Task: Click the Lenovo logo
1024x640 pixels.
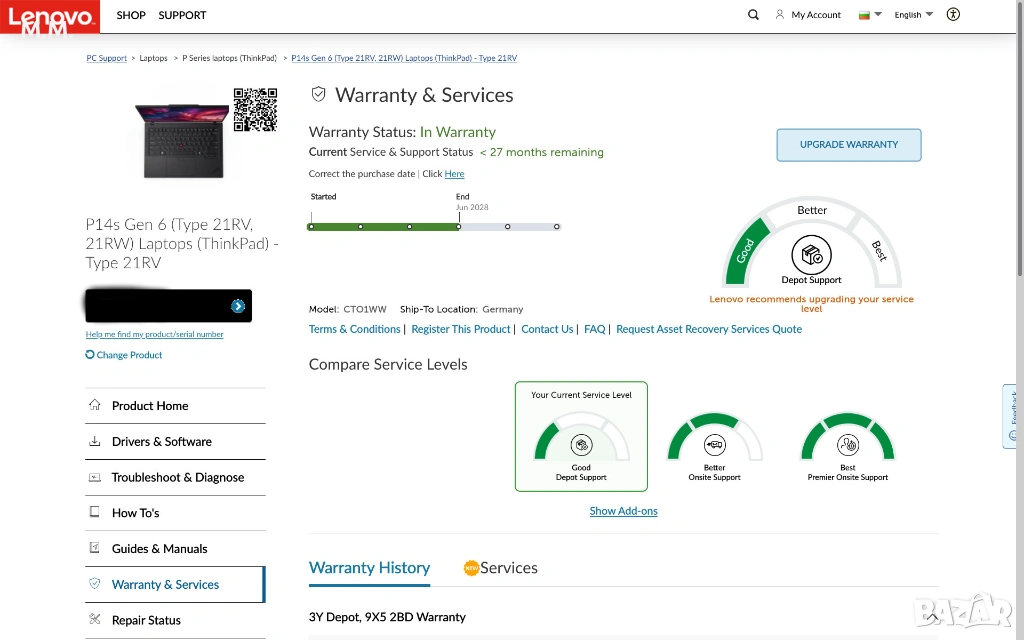Action: 49,17
